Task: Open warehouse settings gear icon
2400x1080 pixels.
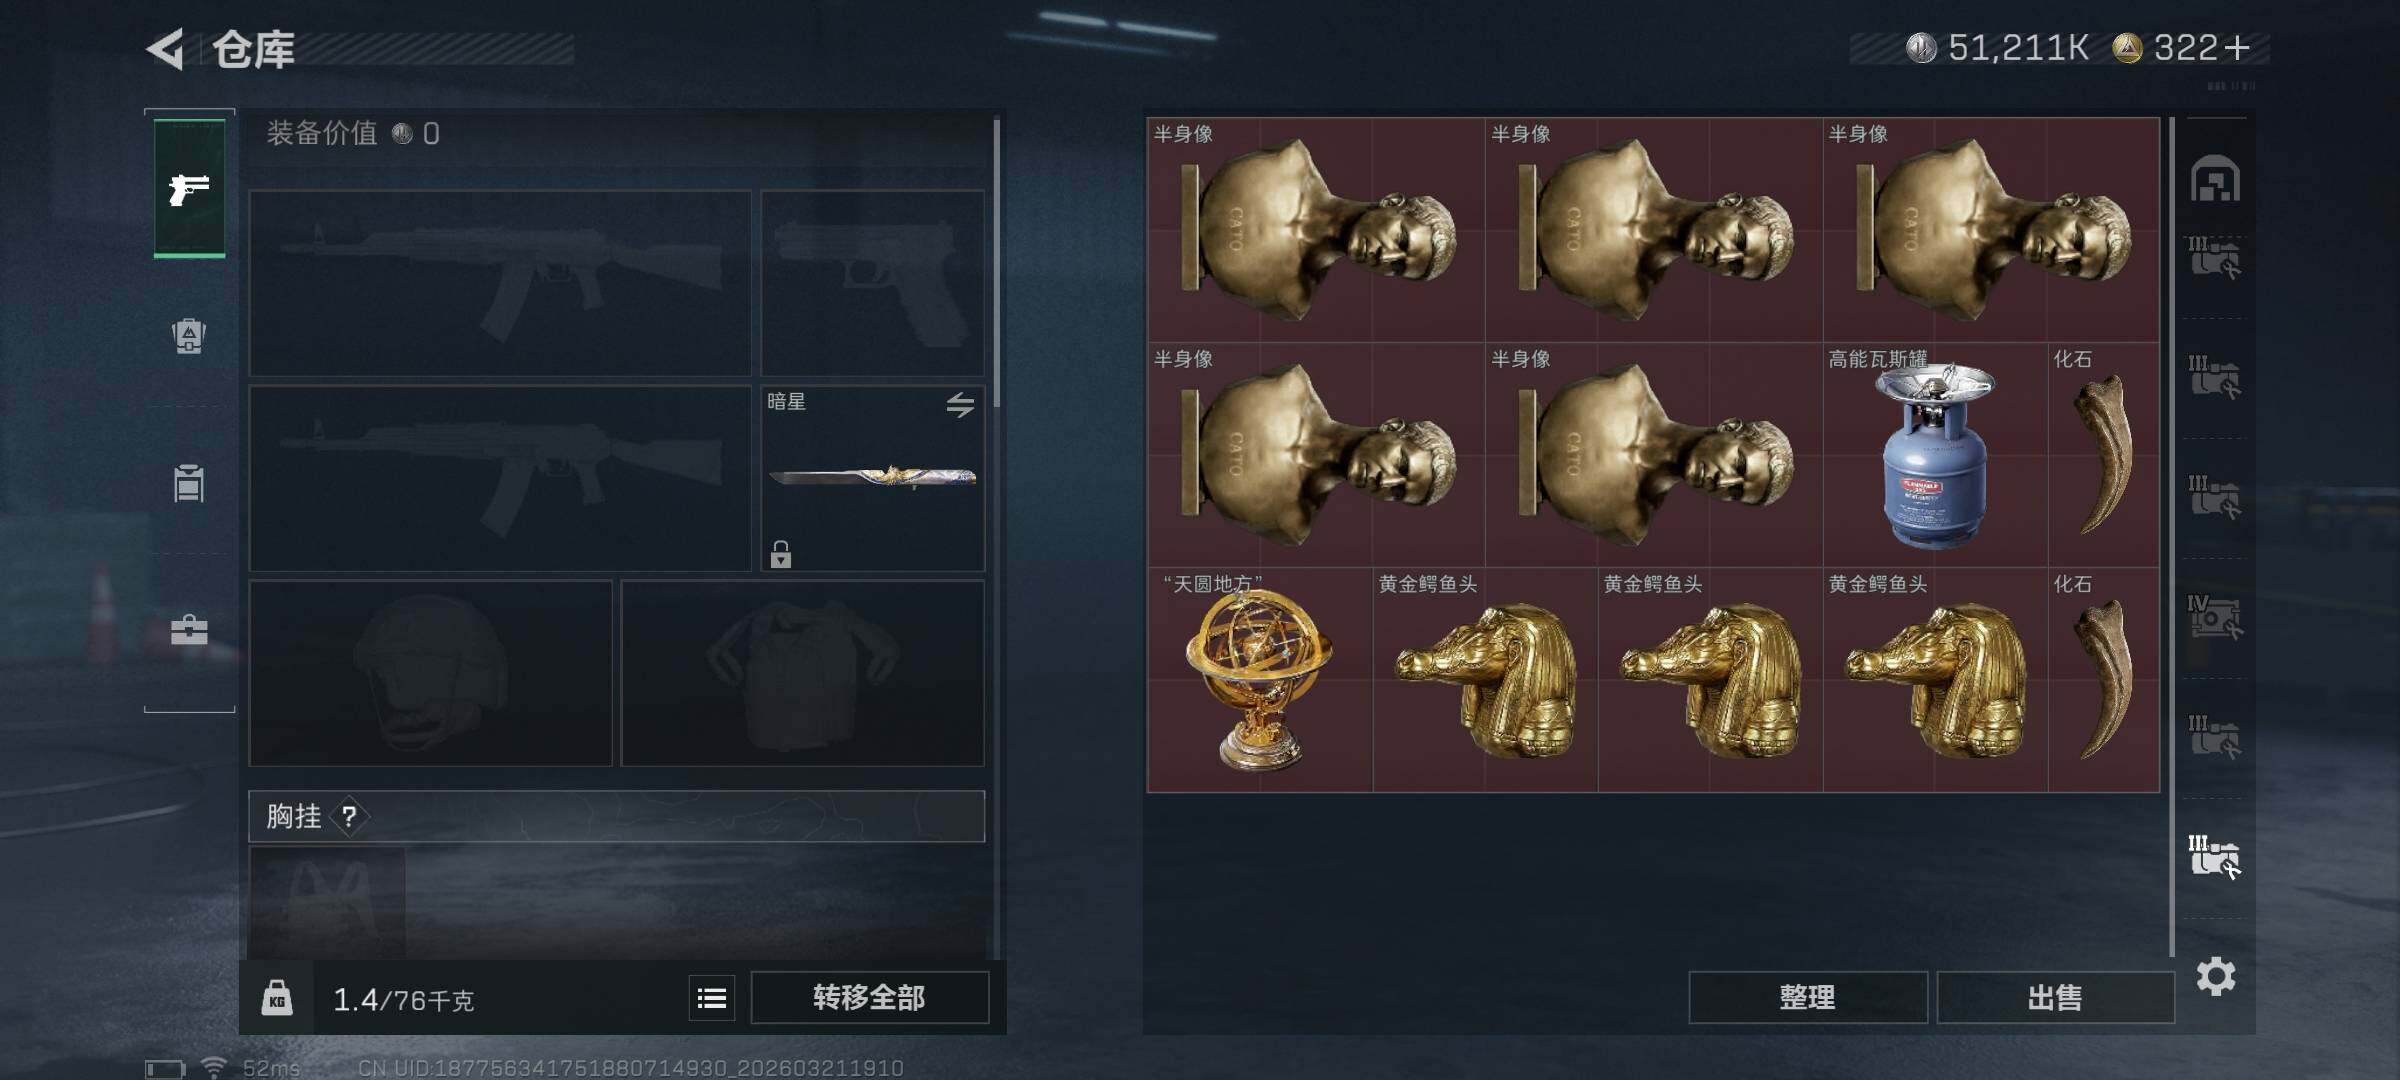Action: click(2216, 976)
